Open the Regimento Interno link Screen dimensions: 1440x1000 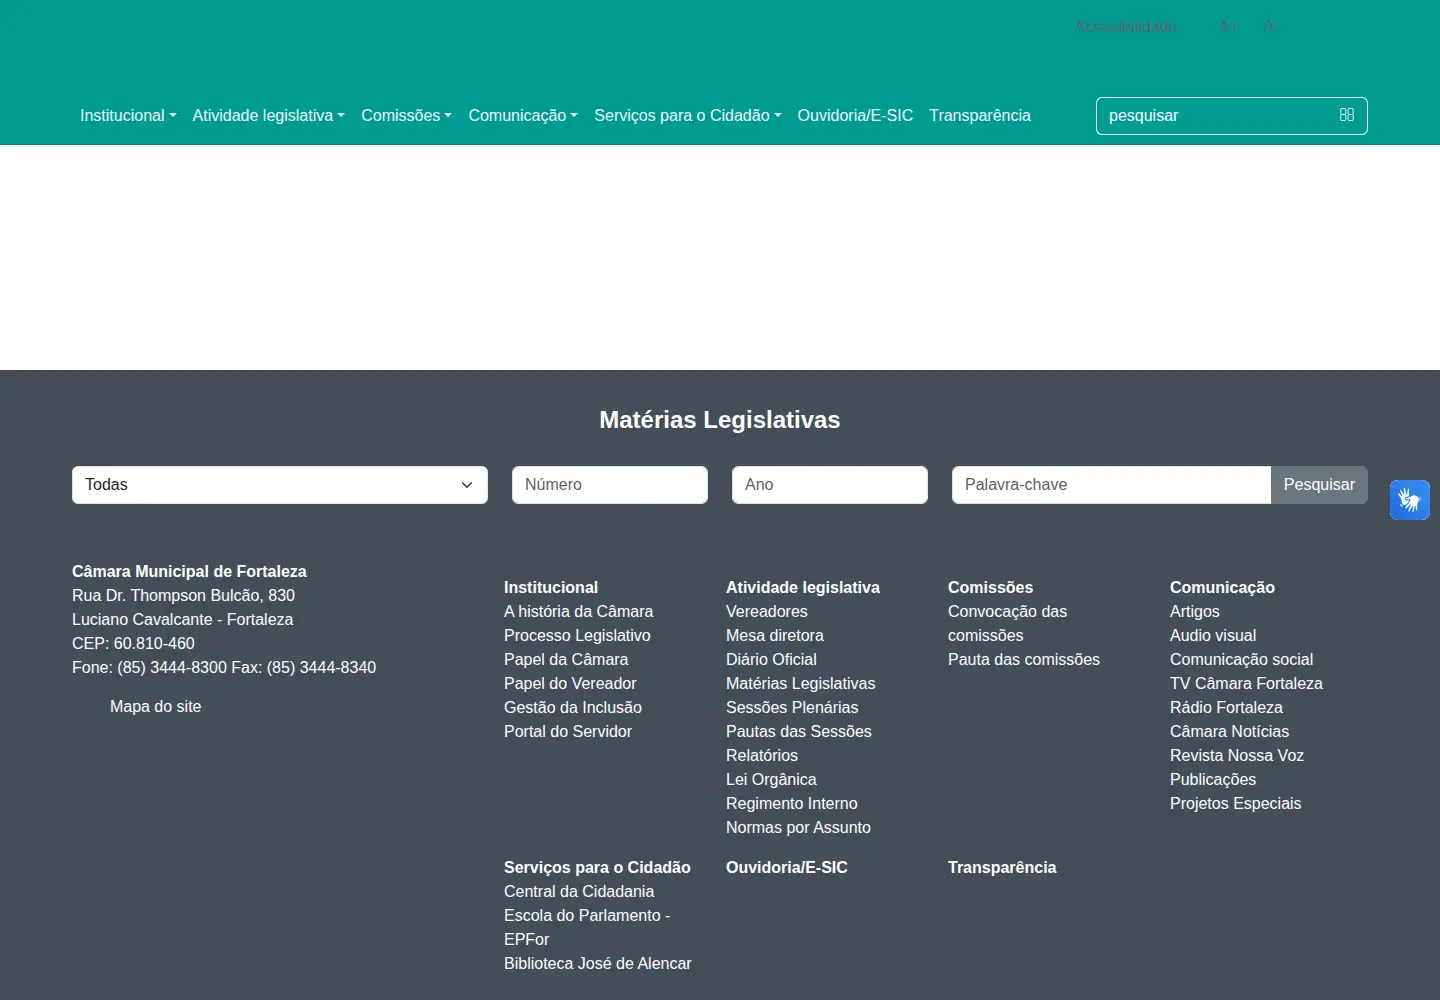(x=792, y=803)
